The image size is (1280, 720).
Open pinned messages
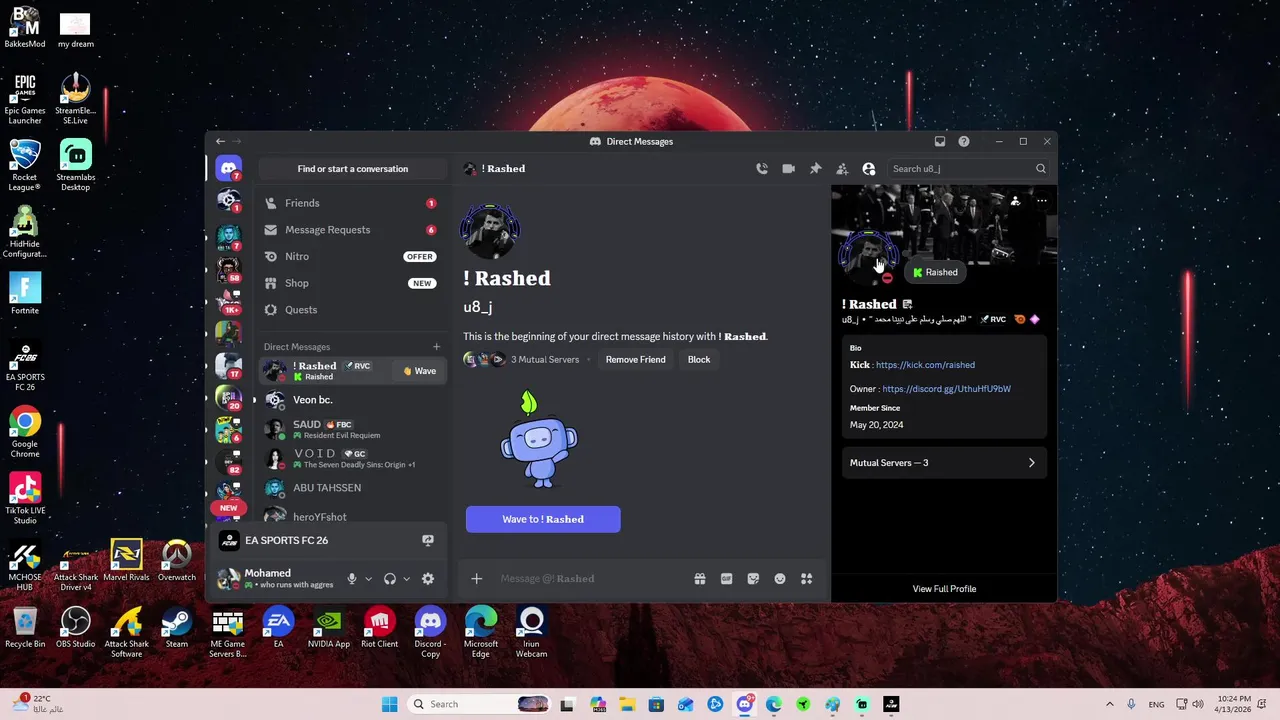[815, 169]
